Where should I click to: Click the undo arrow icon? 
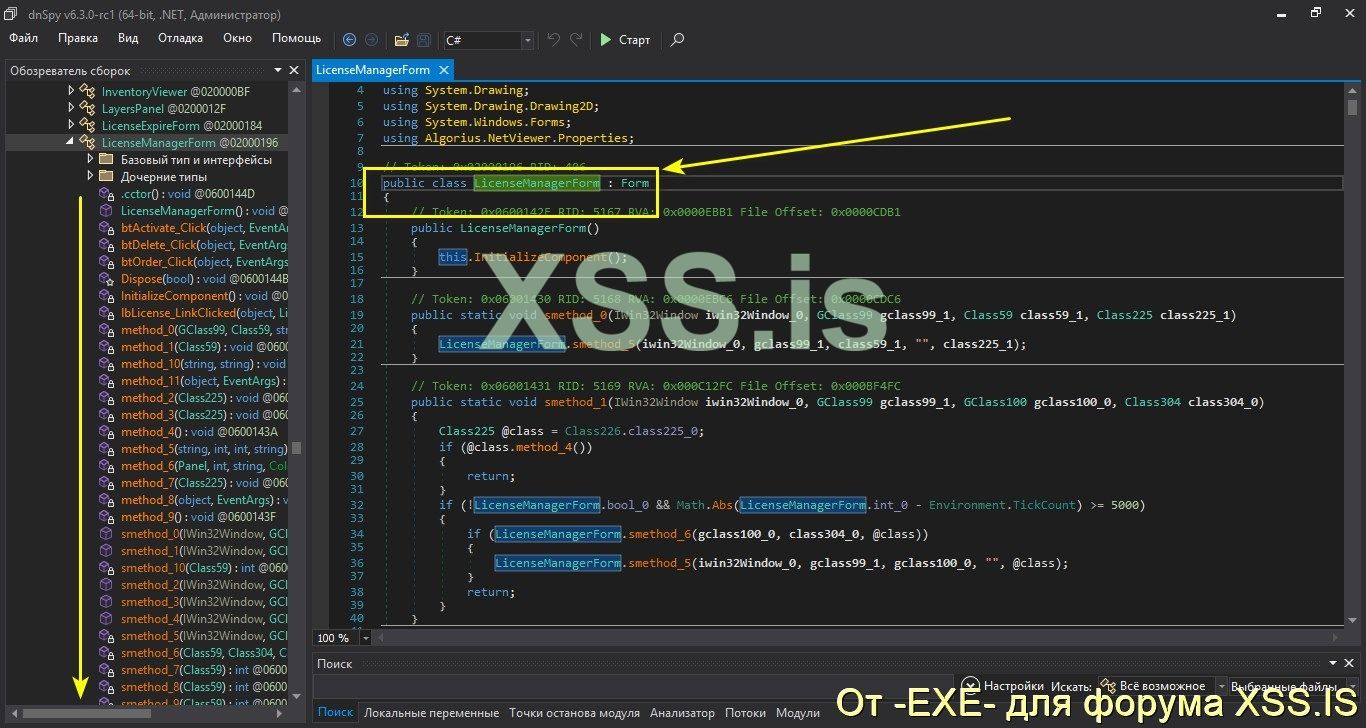(554, 40)
